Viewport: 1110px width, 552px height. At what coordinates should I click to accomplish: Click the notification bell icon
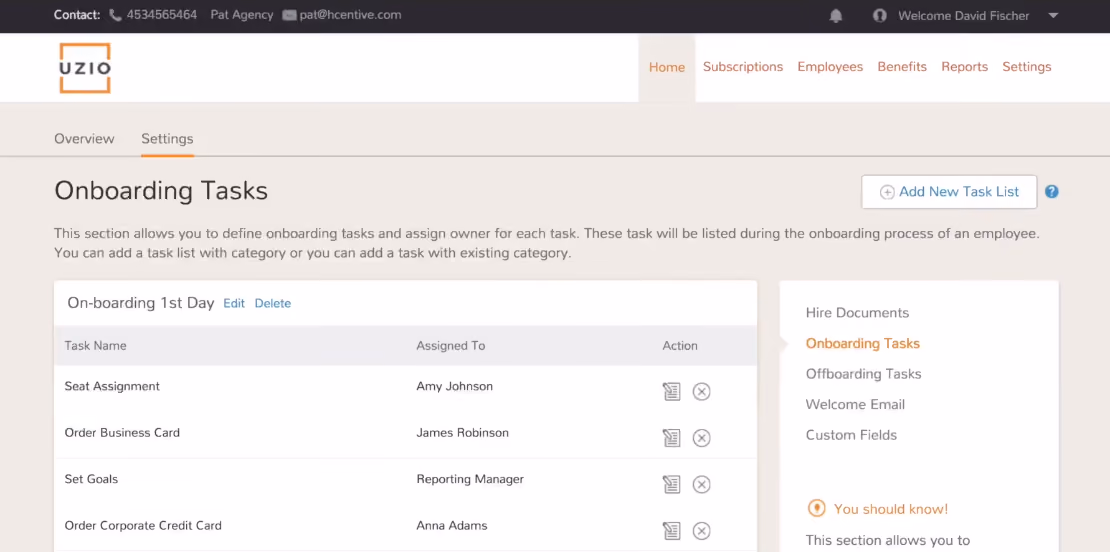coord(836,16)
